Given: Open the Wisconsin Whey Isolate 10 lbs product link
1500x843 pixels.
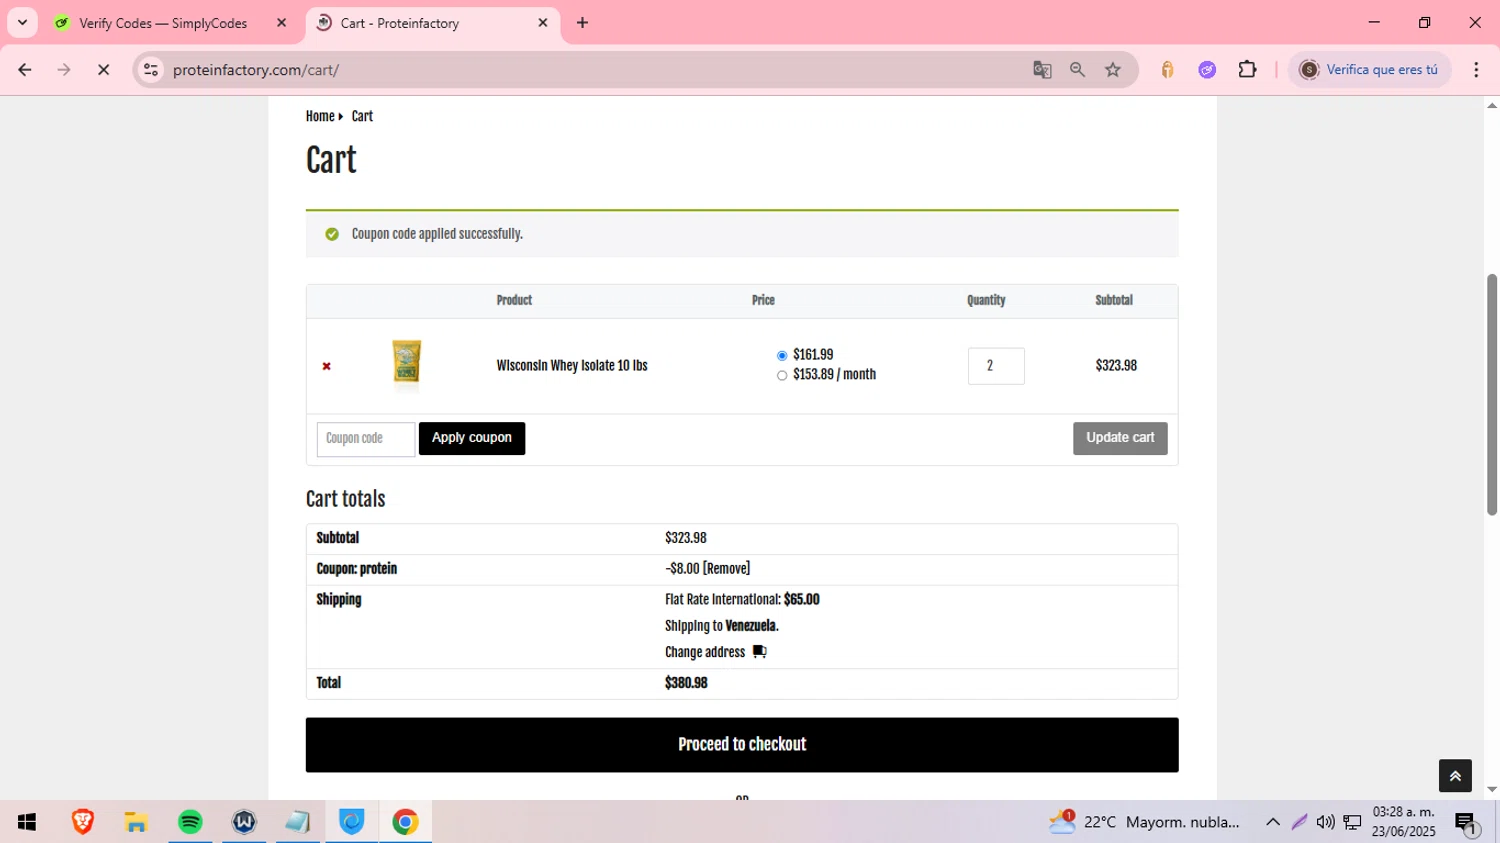Looking at the screenshot, I should click(x=572, y=366).
